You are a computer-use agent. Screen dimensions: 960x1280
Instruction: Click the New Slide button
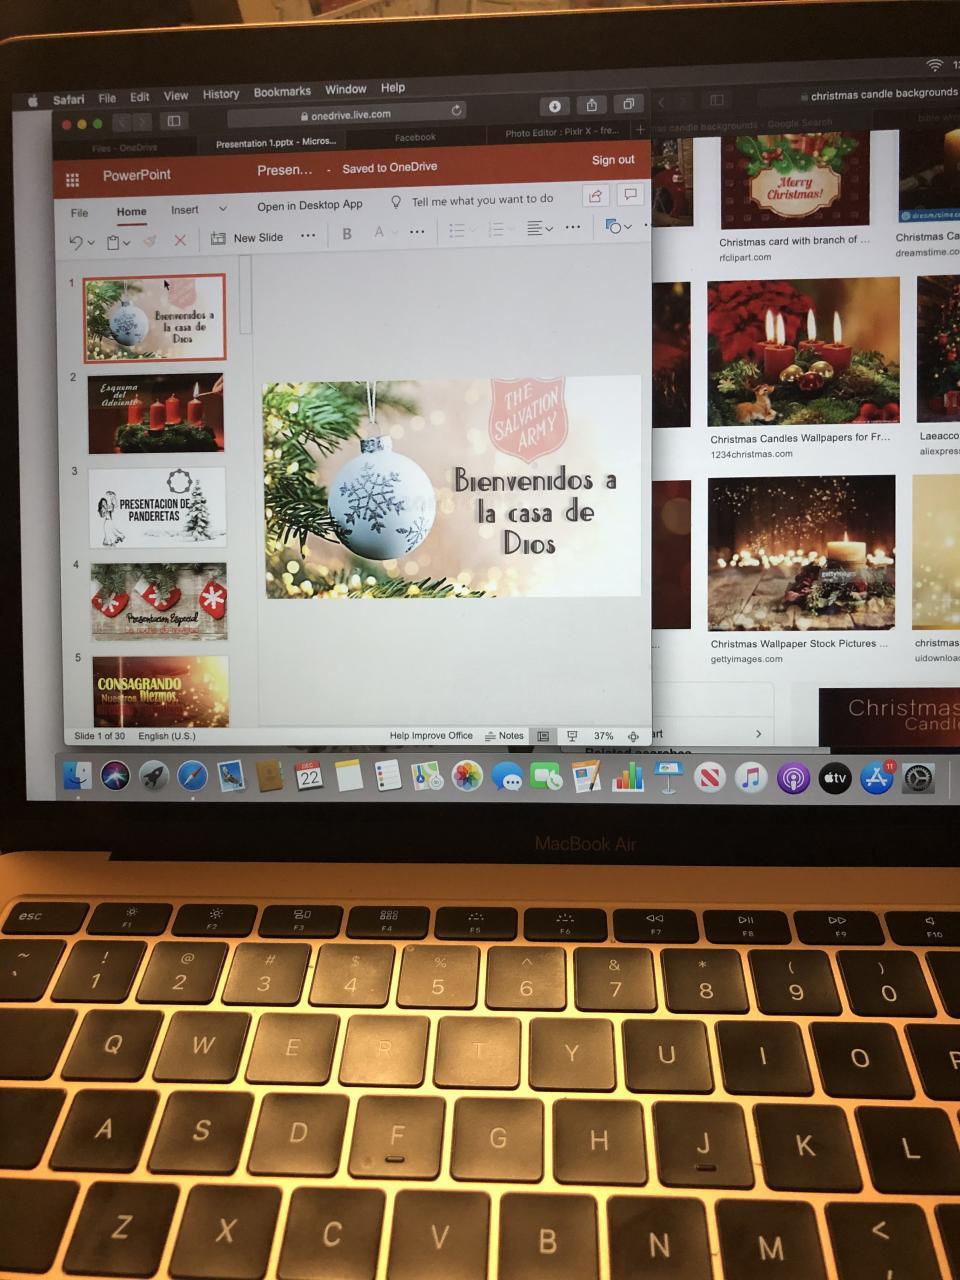(x=247, y=238)
